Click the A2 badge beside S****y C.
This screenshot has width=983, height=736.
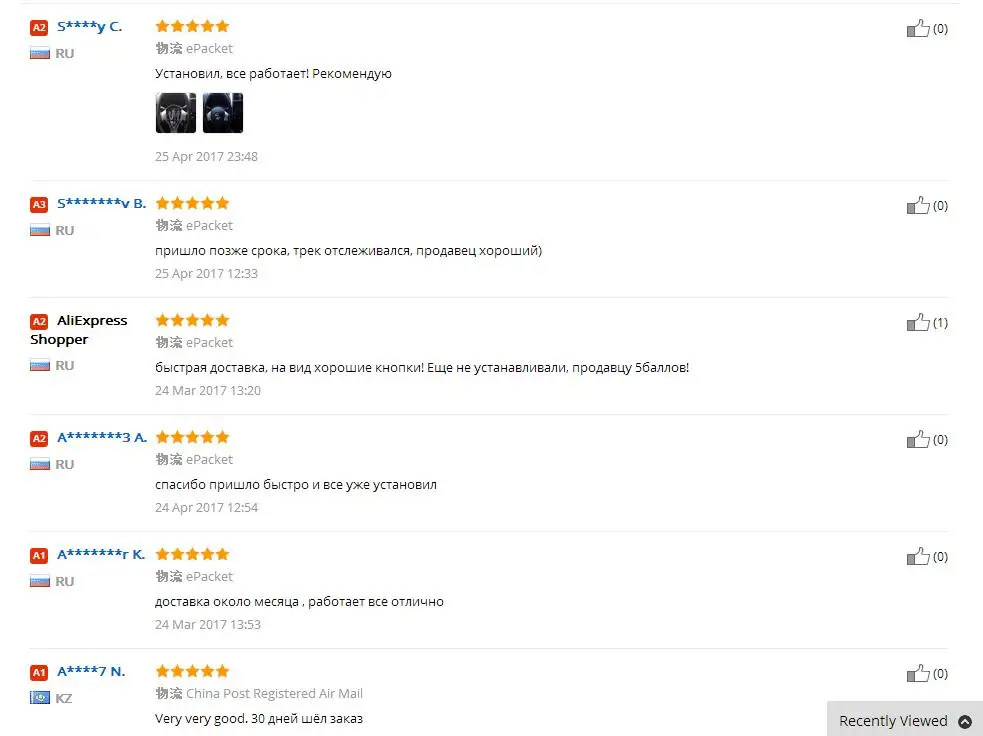click(x=39, y=28)
